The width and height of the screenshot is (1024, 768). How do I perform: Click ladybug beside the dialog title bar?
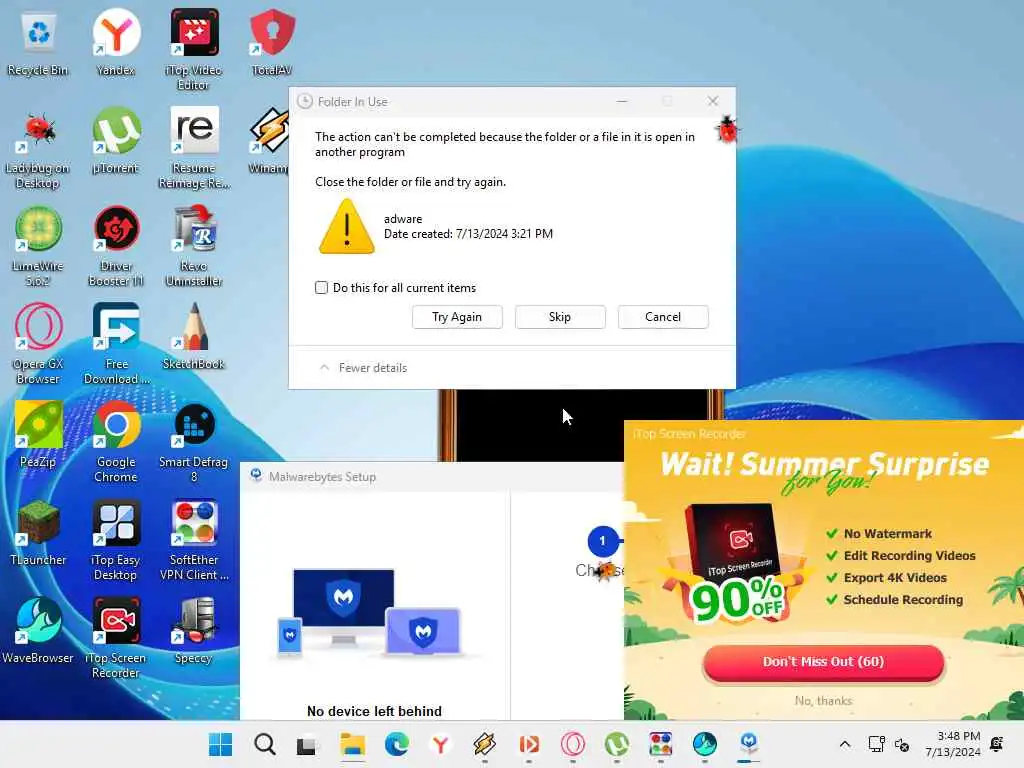click(x=726, y=129)
